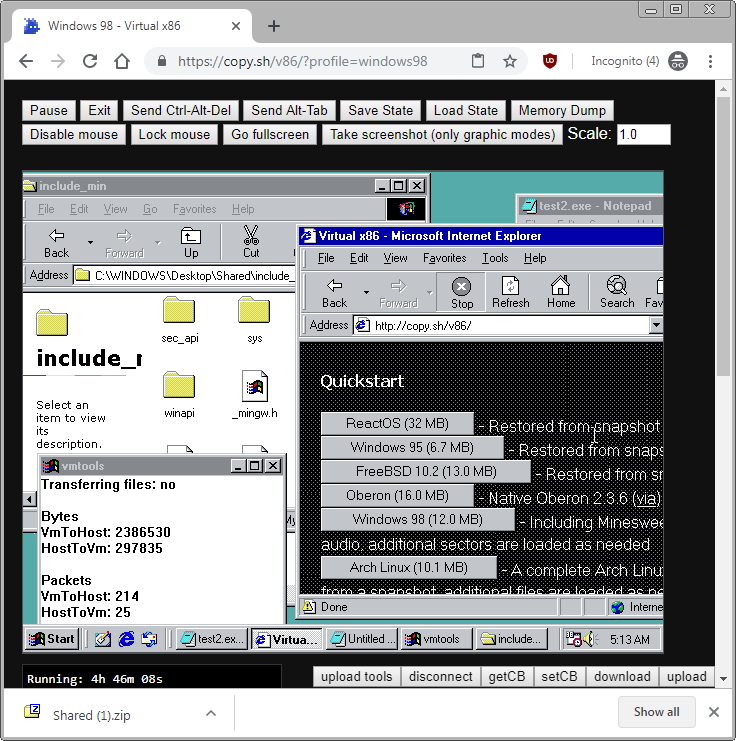Click the Lock mouse button
The height and width of the screenshot is (741, 736).
point(174,135)
